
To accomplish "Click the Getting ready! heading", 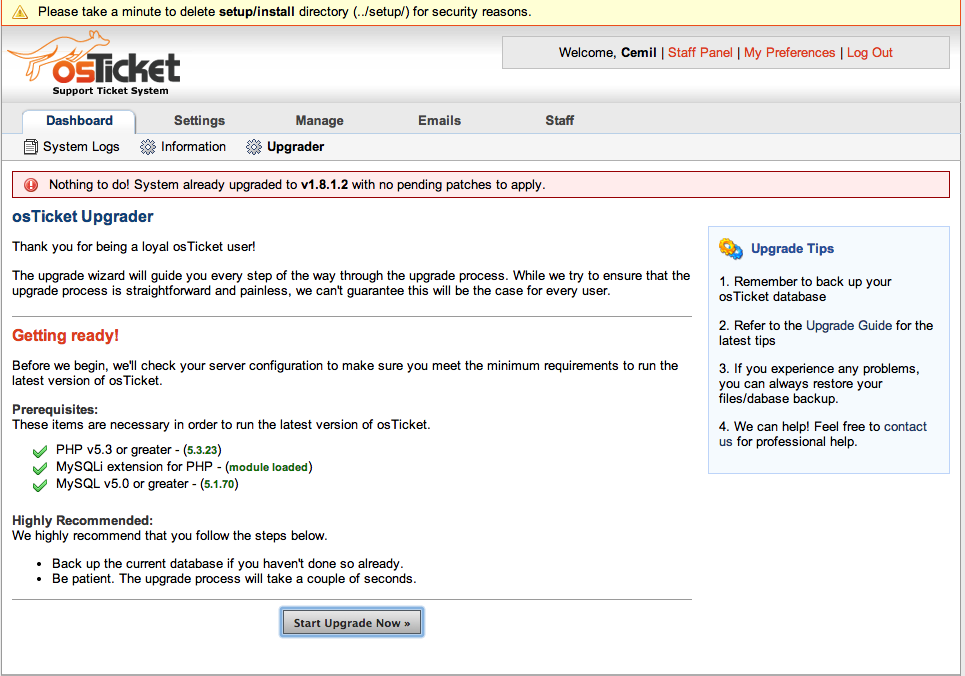I will click(x=65, y=336).
